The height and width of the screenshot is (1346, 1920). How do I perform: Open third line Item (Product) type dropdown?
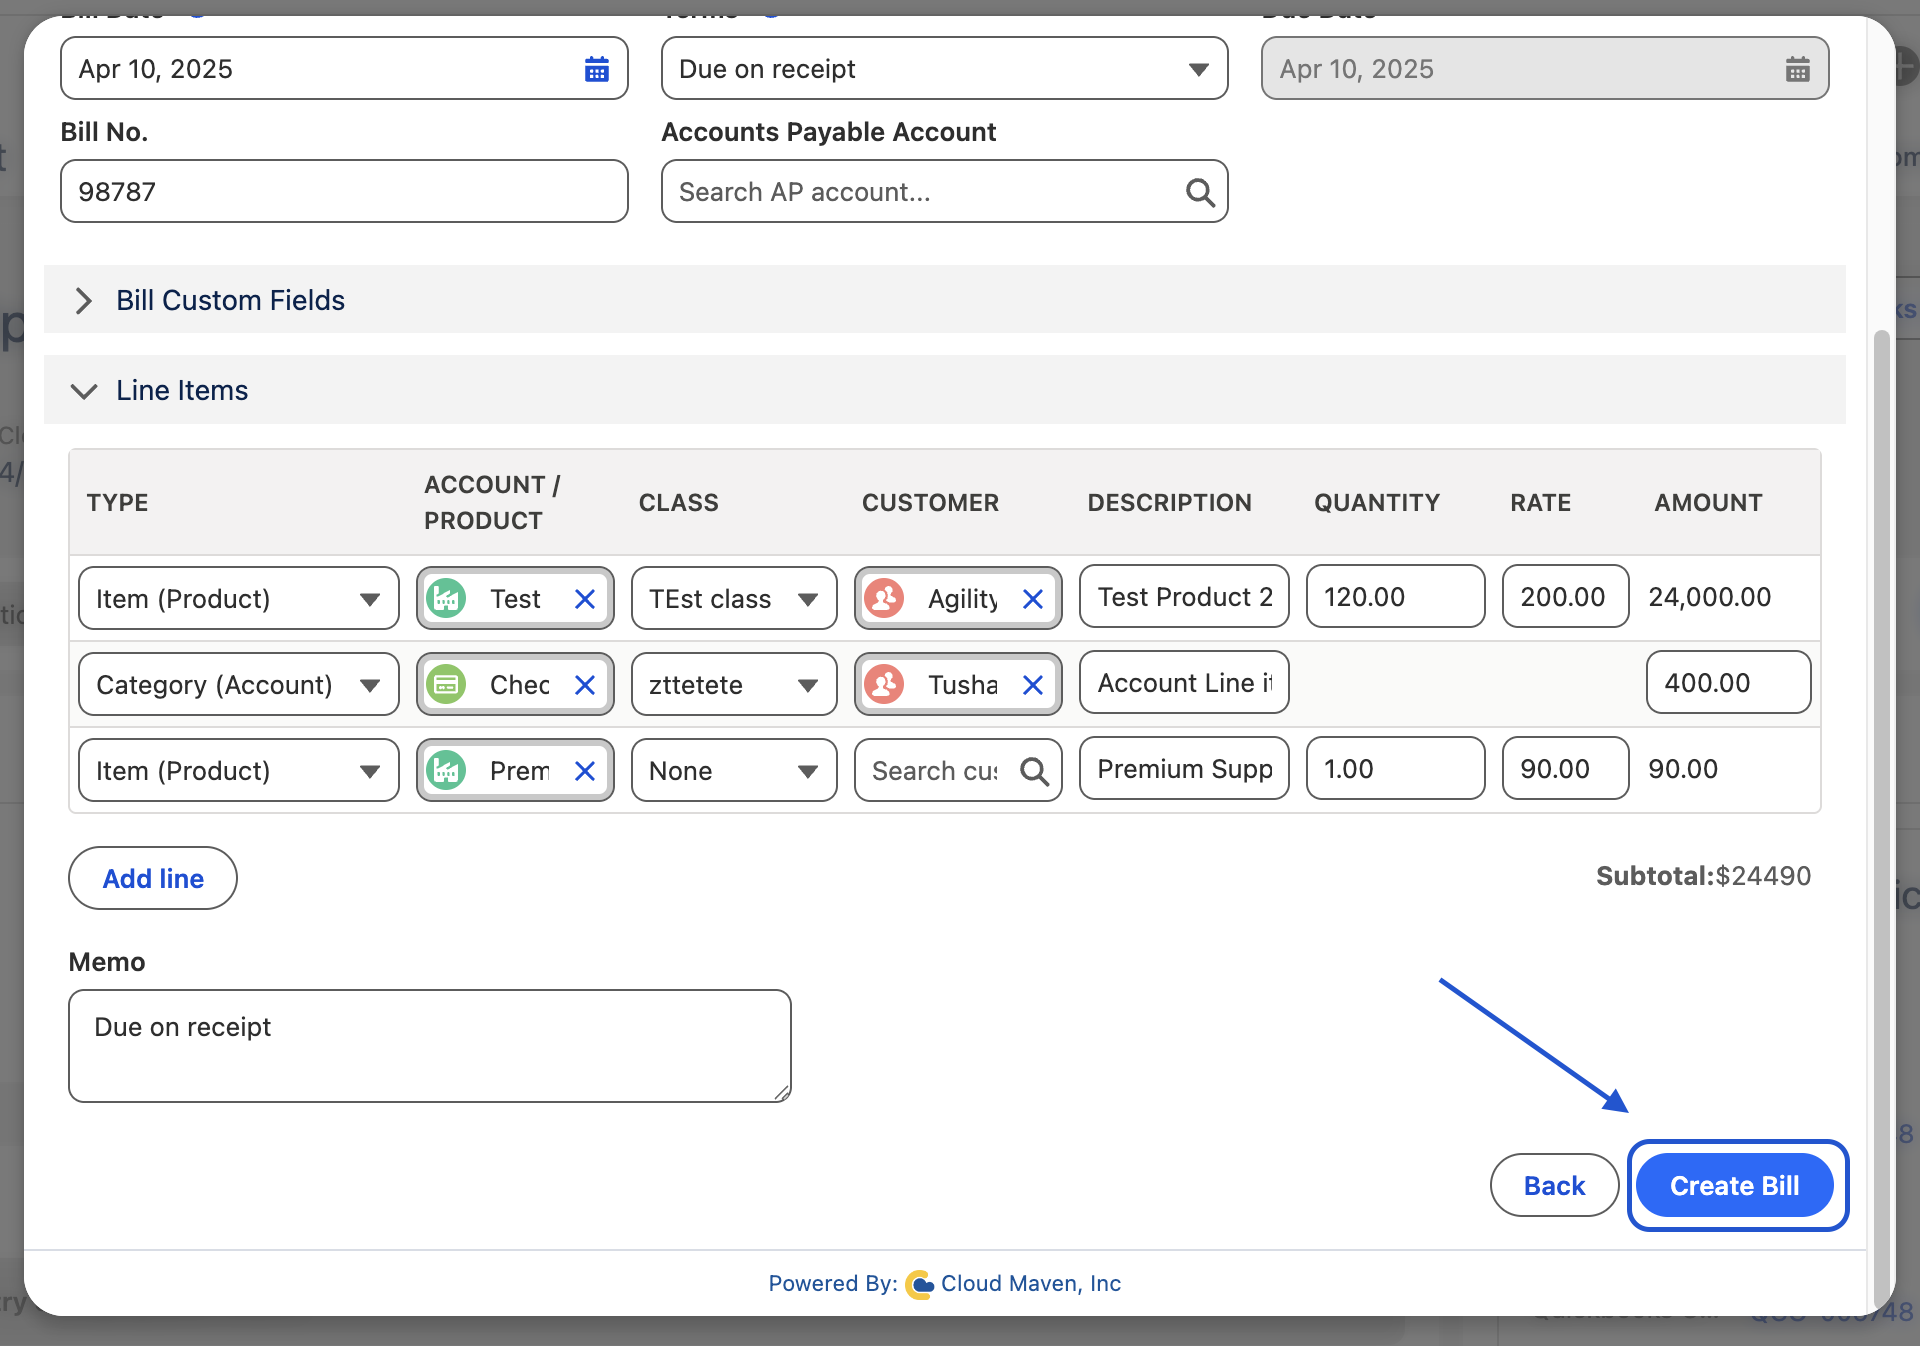point(239,771)
